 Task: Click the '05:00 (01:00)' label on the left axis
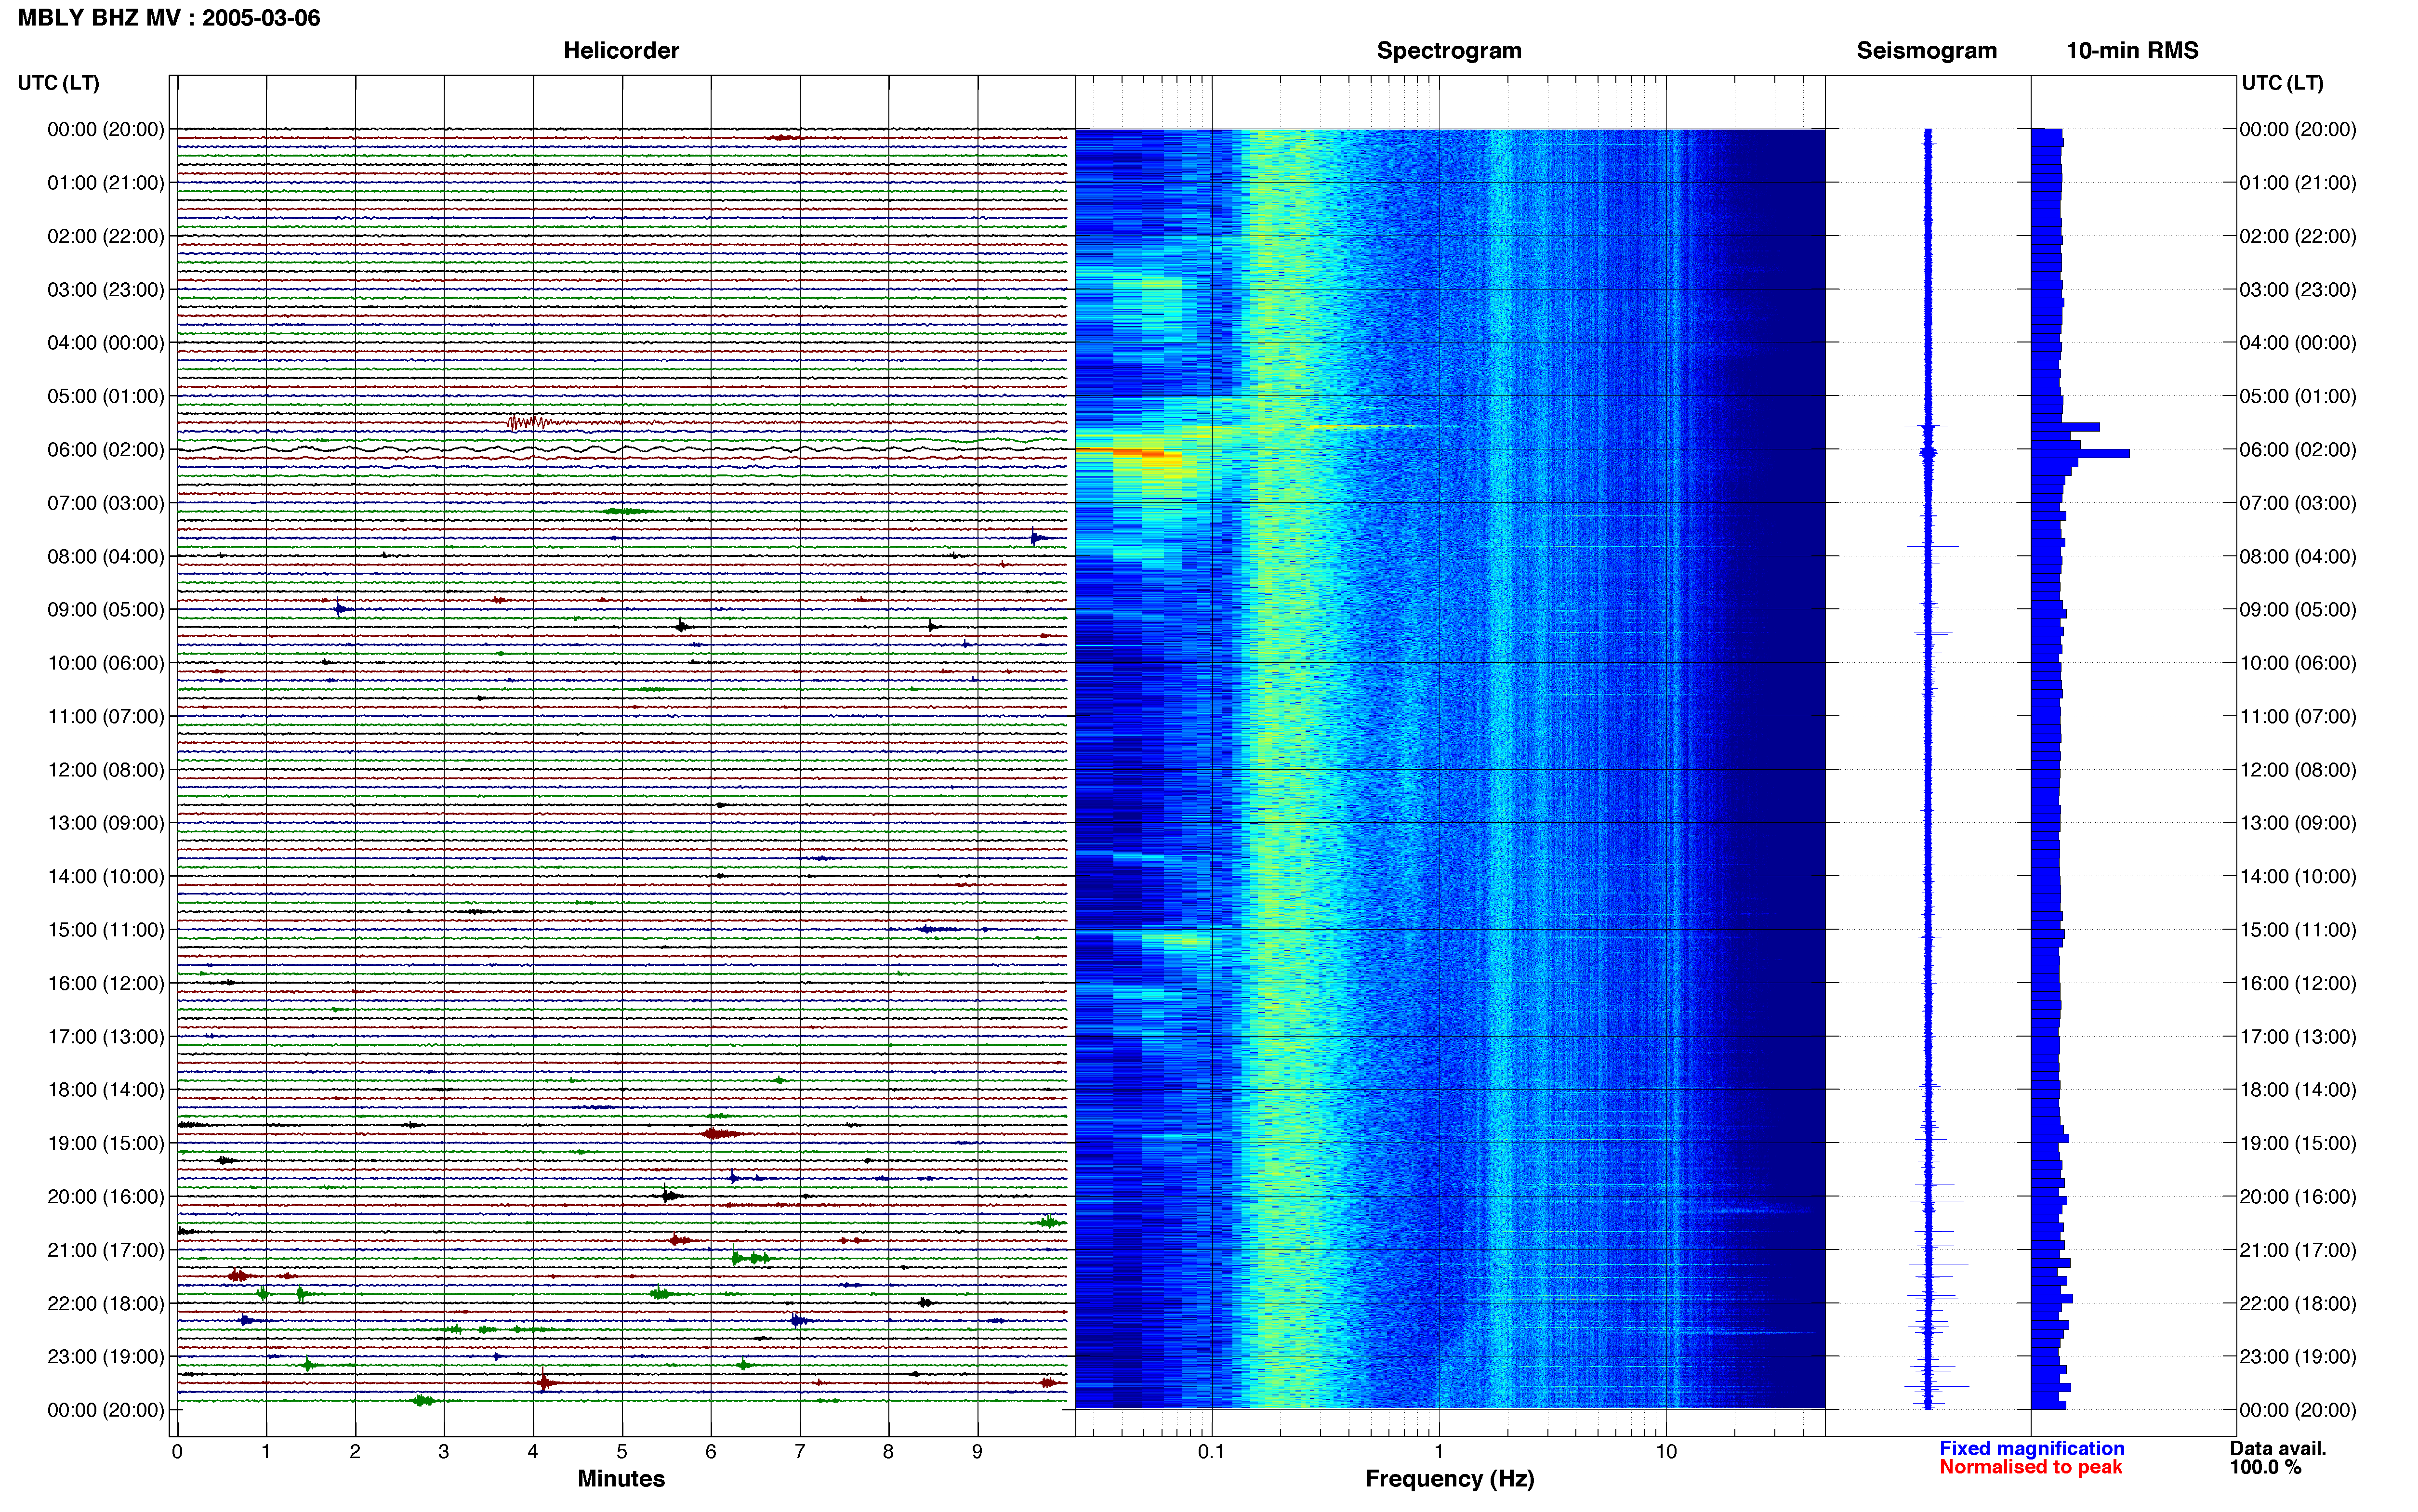pos(106,396)
